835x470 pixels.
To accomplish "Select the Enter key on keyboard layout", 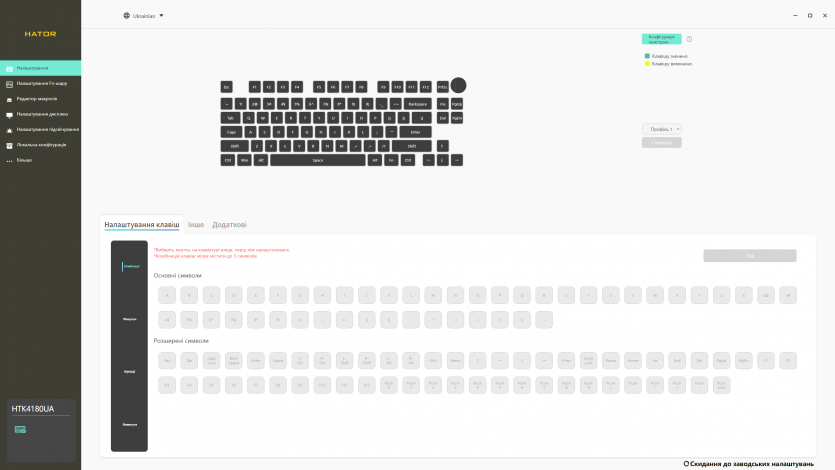I will click(x=414, y=131).
